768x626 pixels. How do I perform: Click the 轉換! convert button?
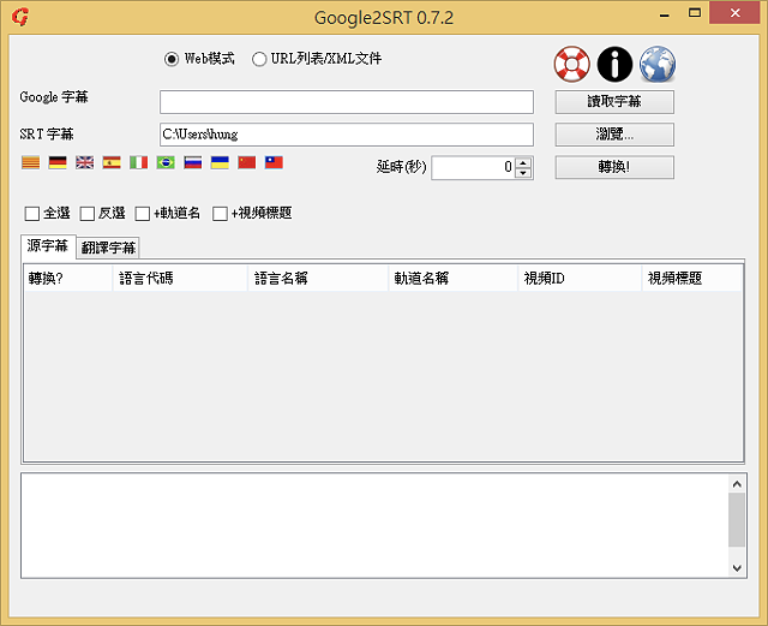(x=614, y=167)
